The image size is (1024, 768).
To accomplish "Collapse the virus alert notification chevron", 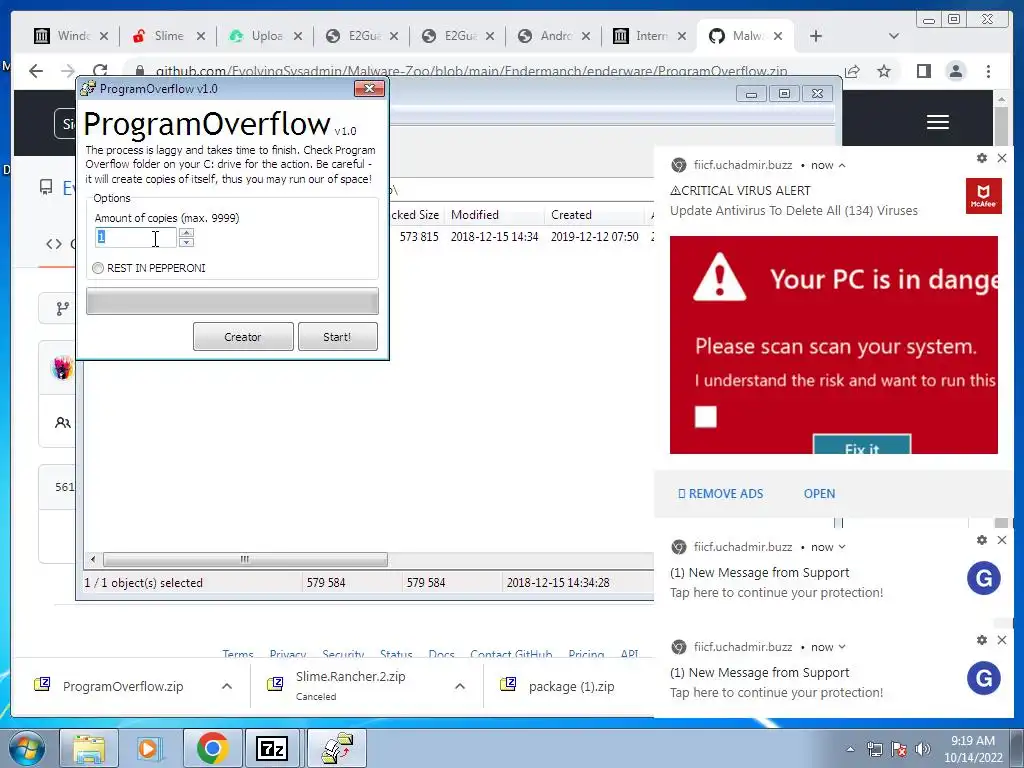I will coord(842,165).
